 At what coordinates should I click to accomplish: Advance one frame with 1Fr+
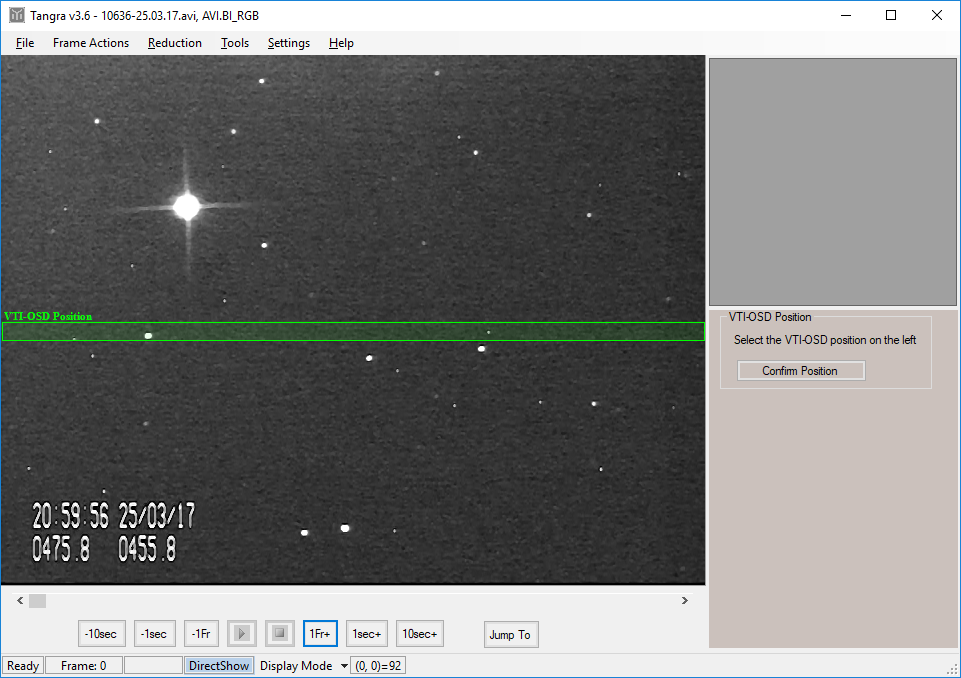320,634
